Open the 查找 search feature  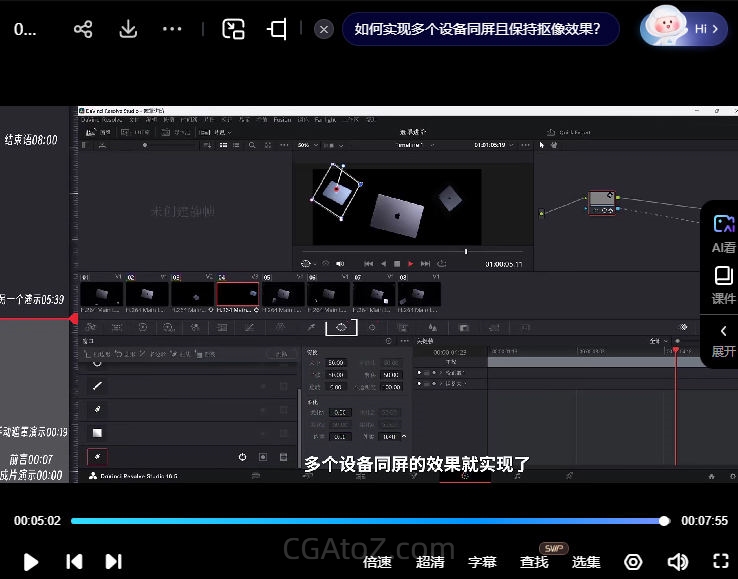tap(534, 562)
